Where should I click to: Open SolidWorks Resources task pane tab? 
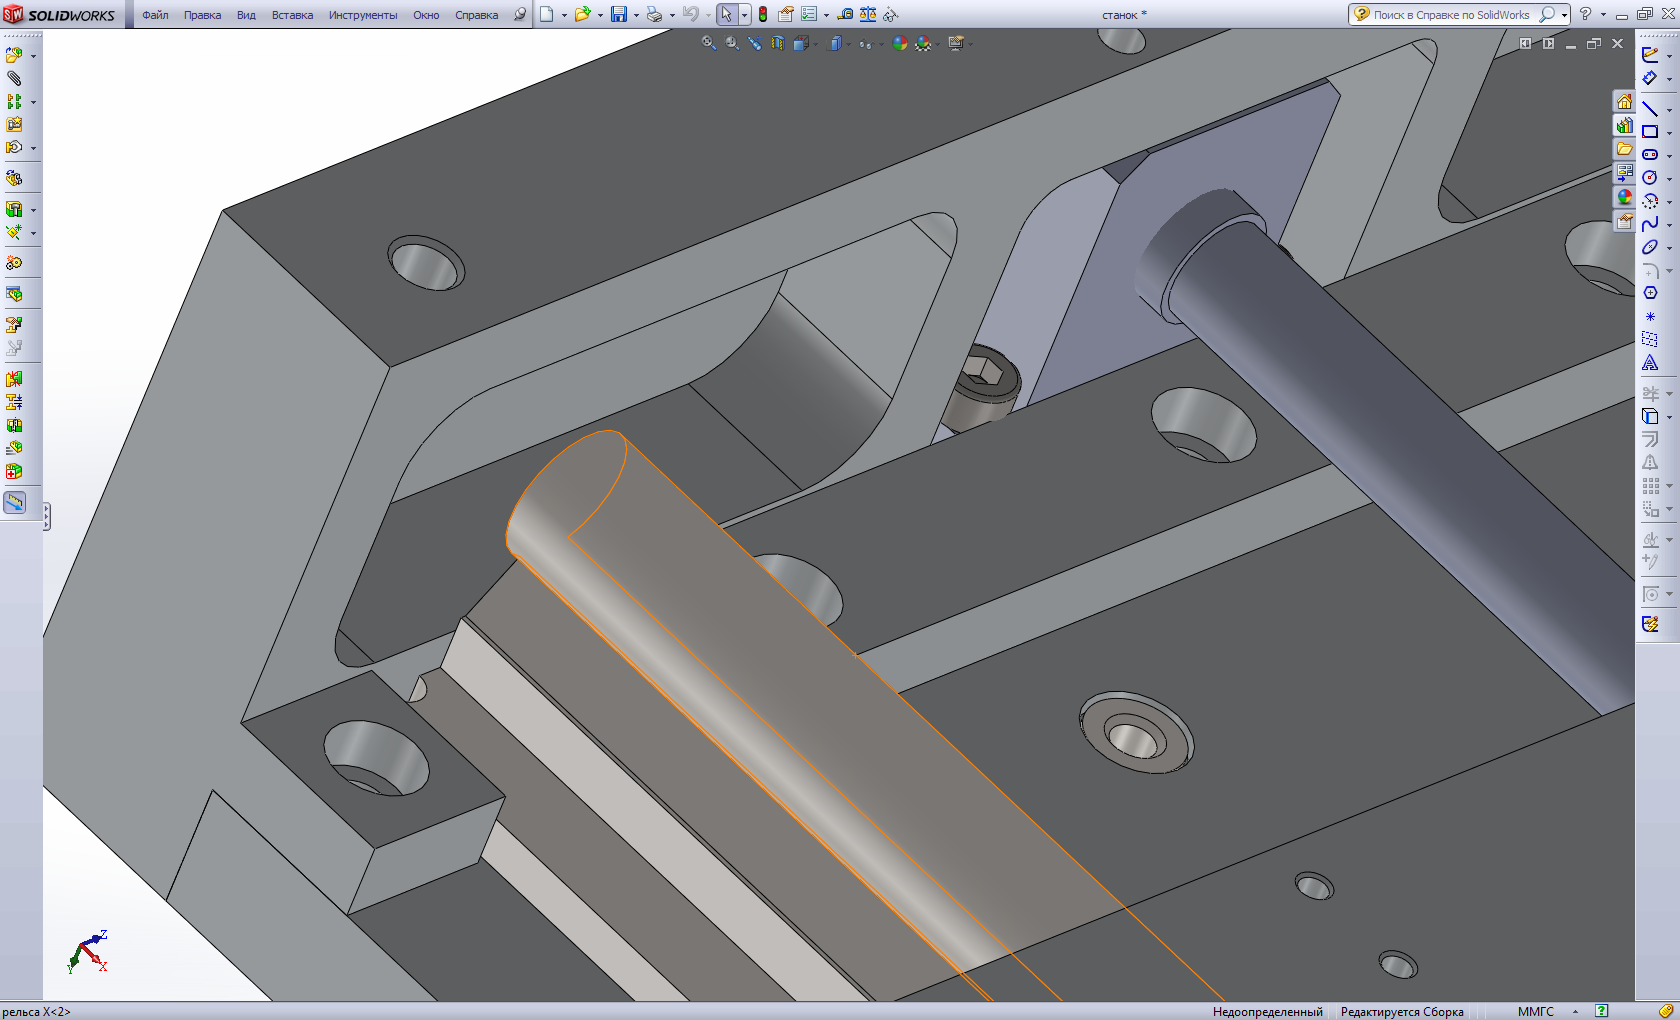click(1624, 102)
